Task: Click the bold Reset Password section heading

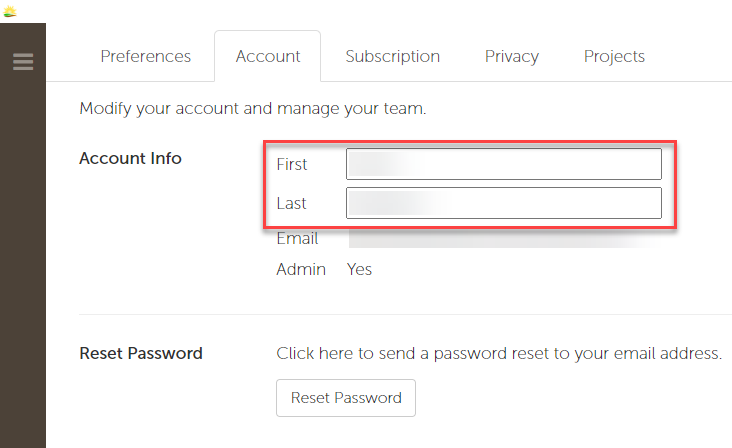Action: coord(141,353)
